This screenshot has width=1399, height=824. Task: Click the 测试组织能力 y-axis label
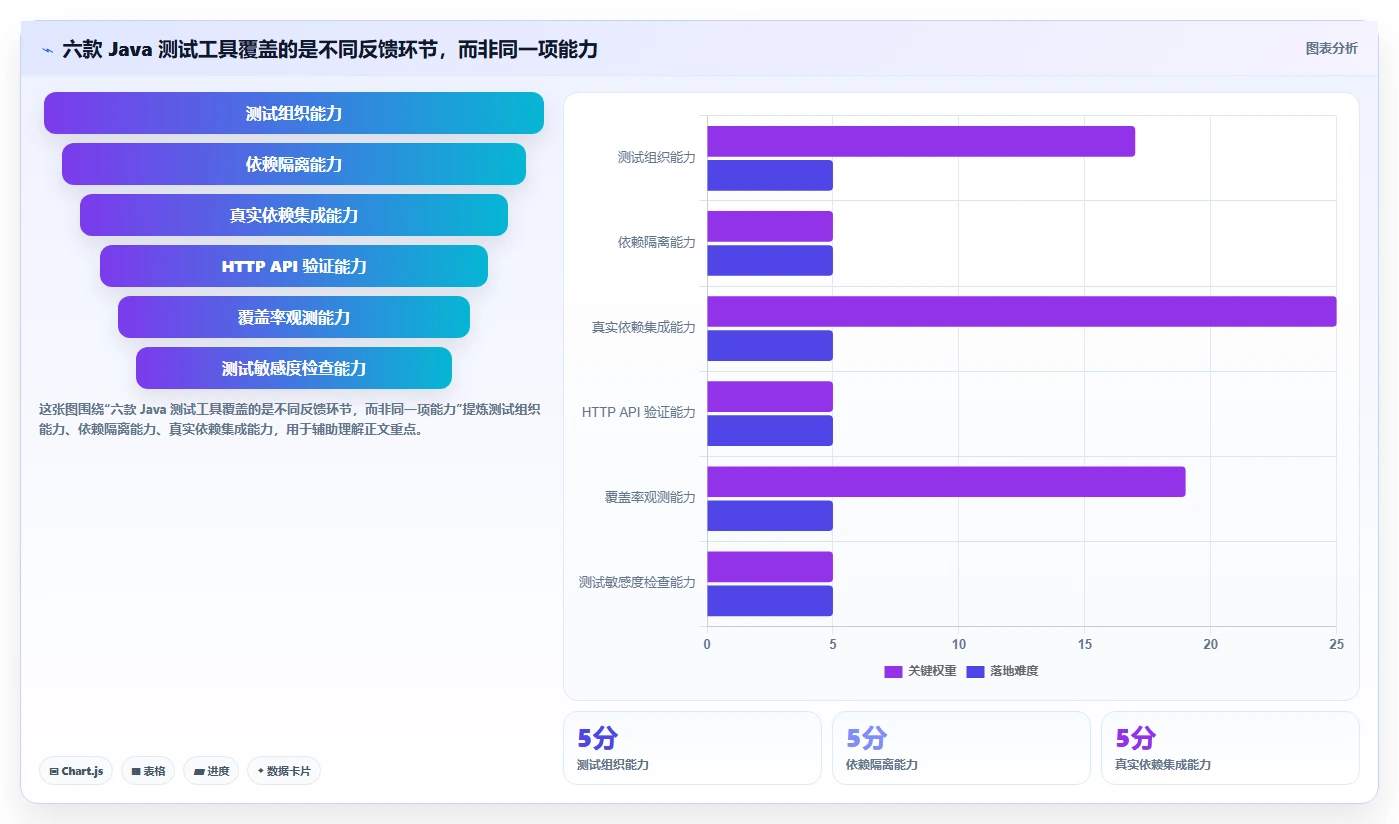[656, 158]
